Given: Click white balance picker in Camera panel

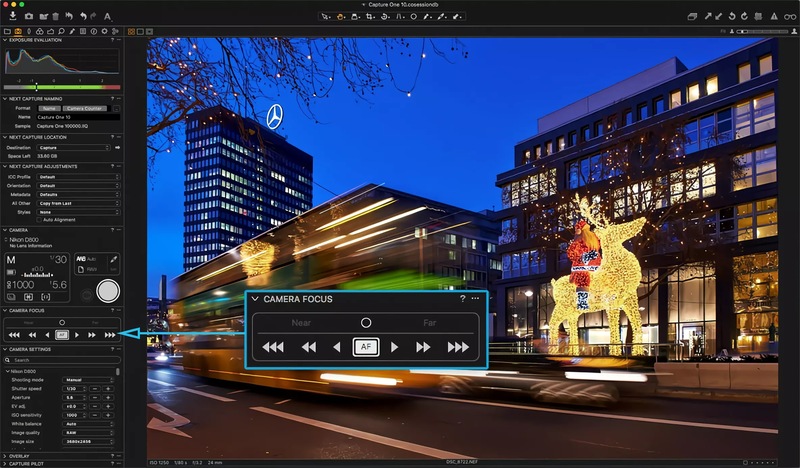Looking at the screenshot, I should (x=113, y=259).
